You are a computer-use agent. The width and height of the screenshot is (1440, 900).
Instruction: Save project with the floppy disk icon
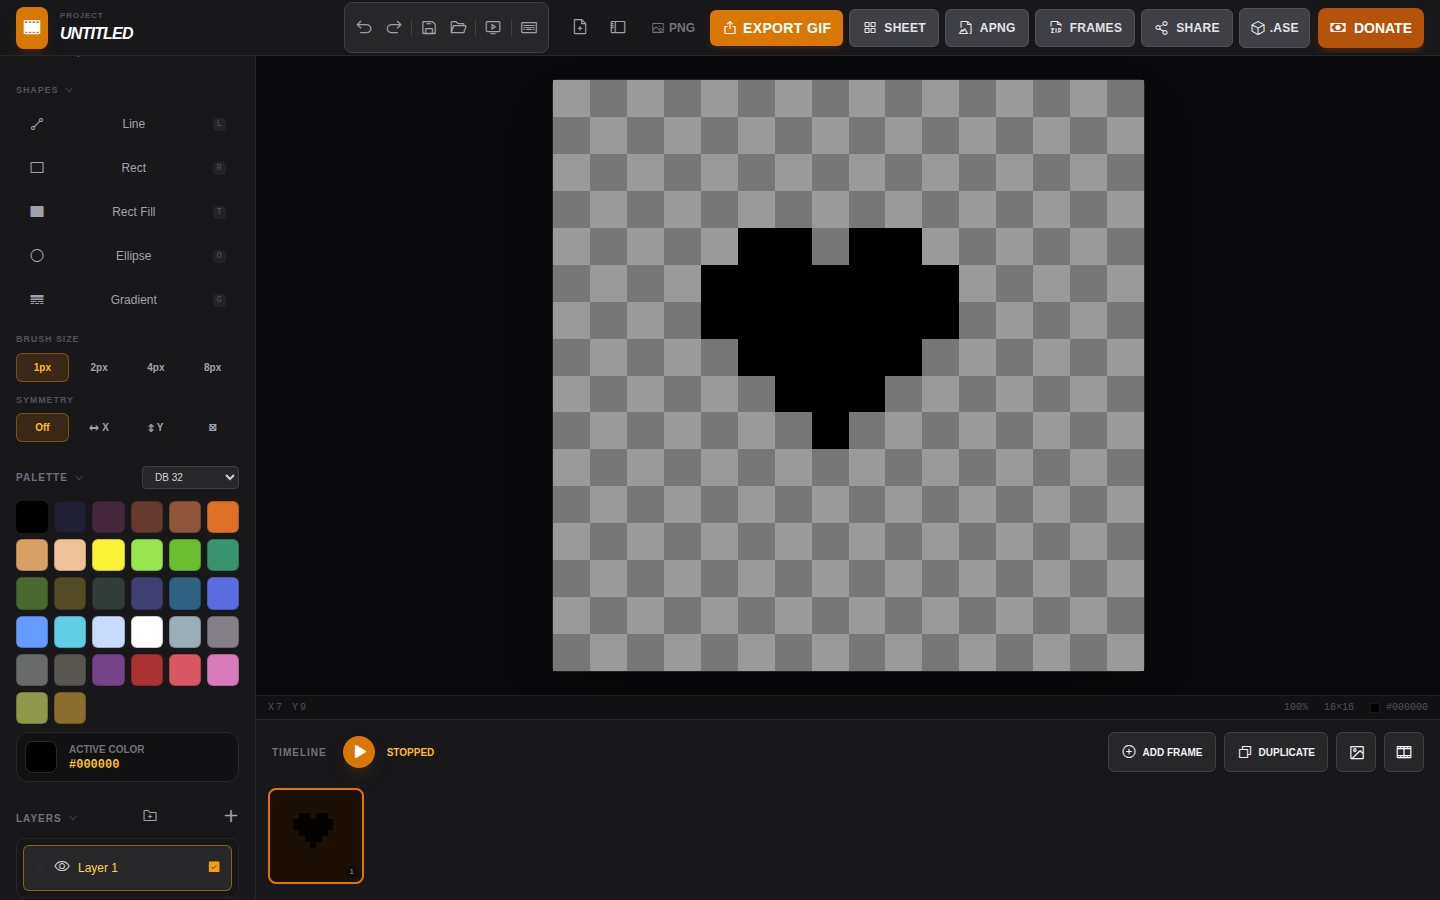pyautogui.click(x=429, y=28)
